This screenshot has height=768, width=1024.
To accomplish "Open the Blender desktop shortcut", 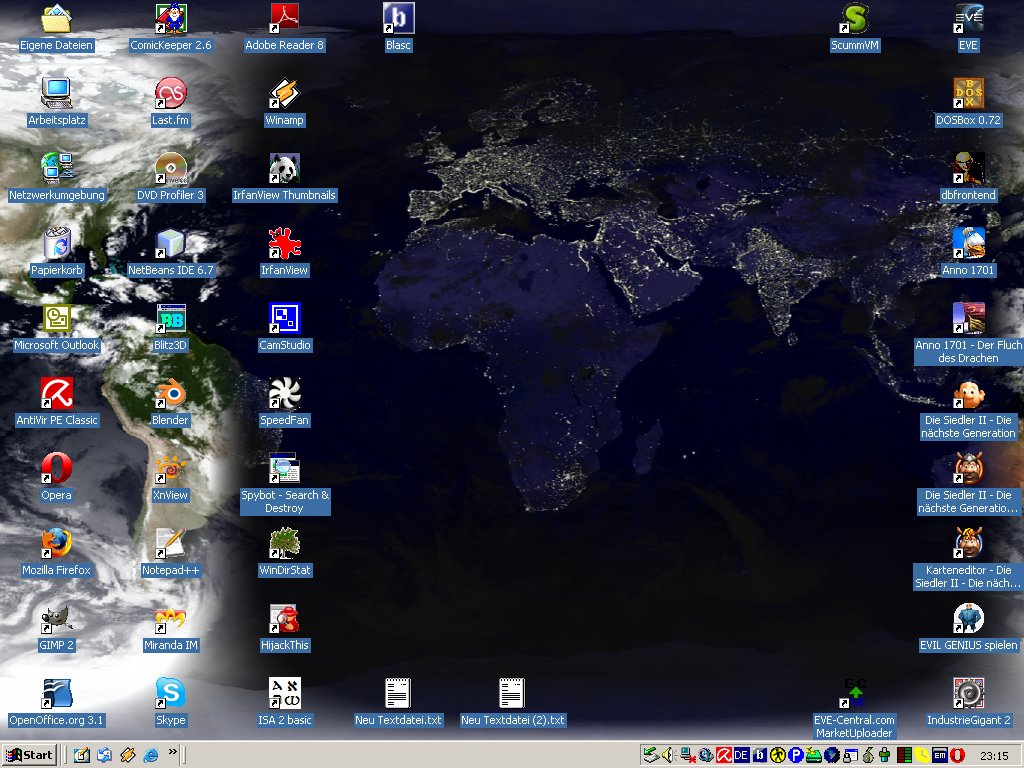I will pos(171,394).
